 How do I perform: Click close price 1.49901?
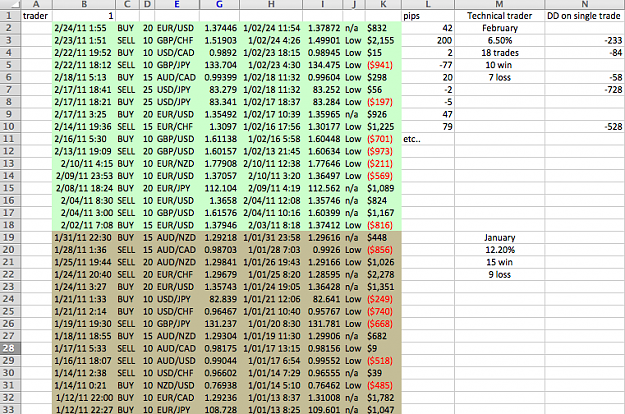click(x=322, y=41)
